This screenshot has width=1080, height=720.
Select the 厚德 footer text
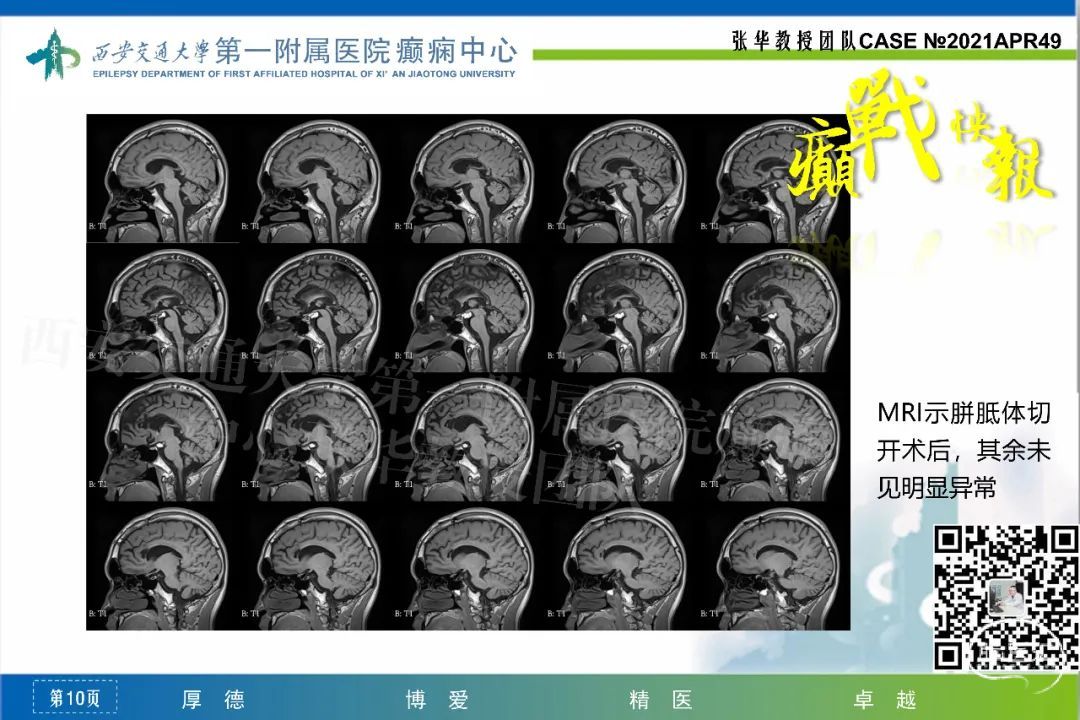[x=213, y=699]
